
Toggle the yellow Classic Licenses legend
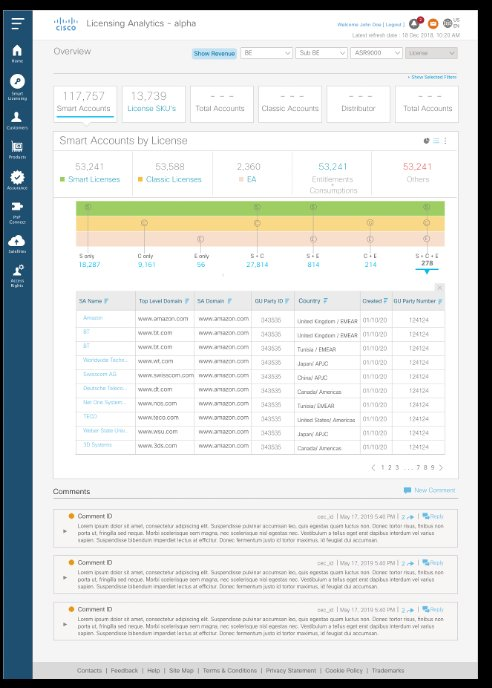click(x=140, y=179)
